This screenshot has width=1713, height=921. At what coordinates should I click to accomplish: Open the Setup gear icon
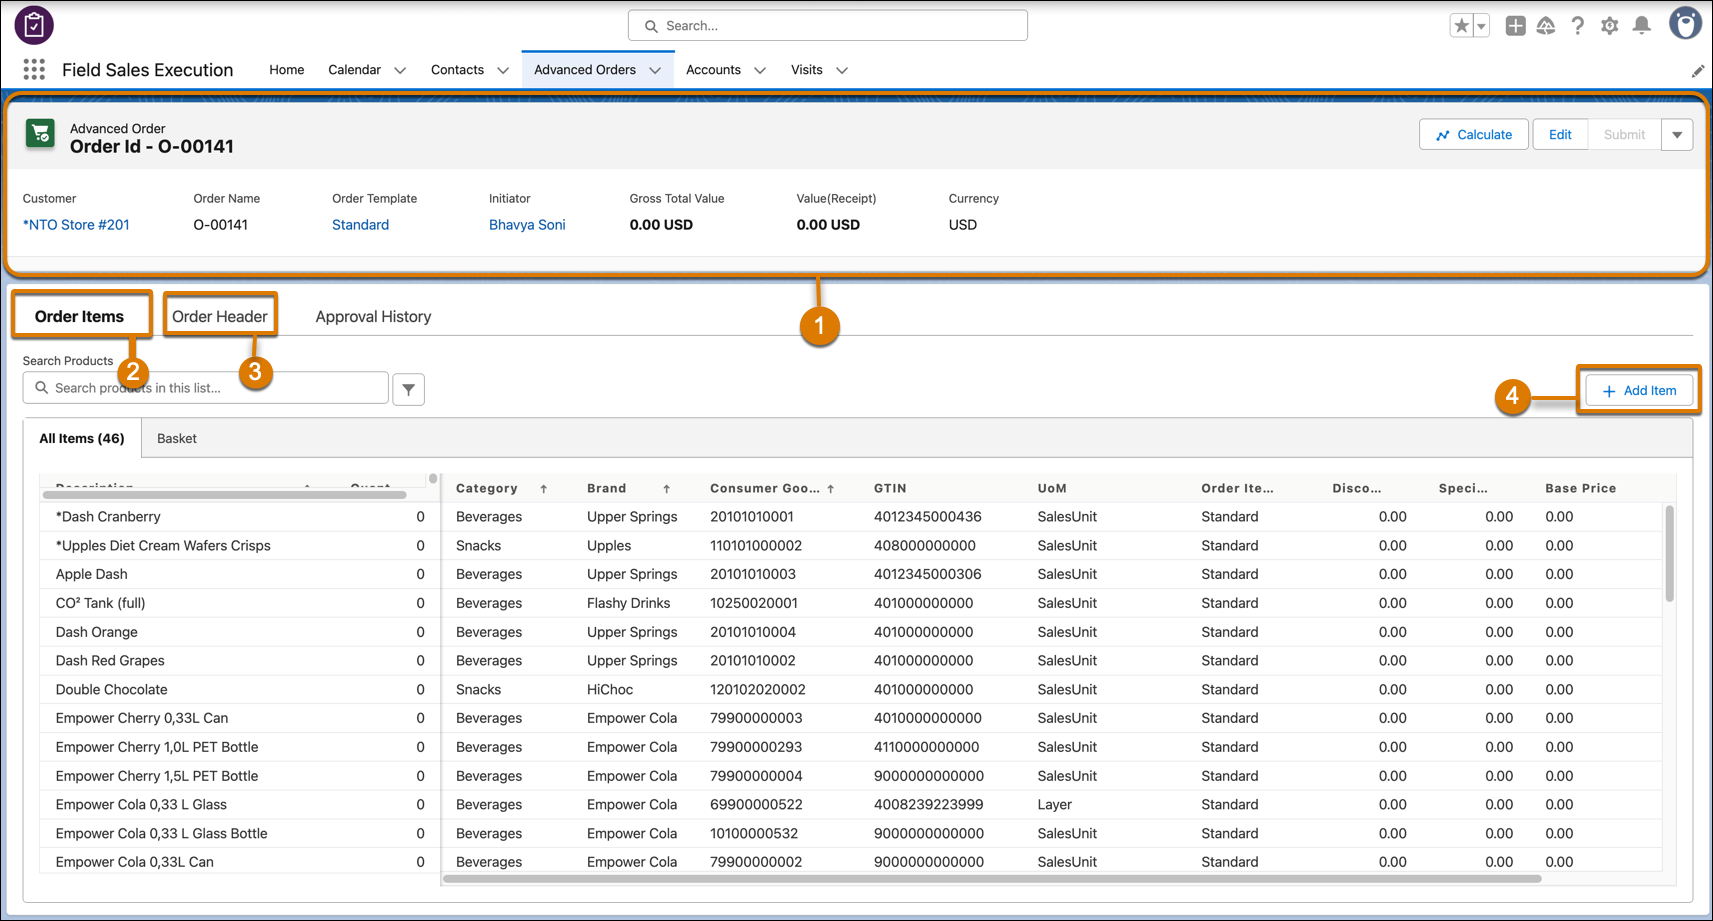point(1609,26)
